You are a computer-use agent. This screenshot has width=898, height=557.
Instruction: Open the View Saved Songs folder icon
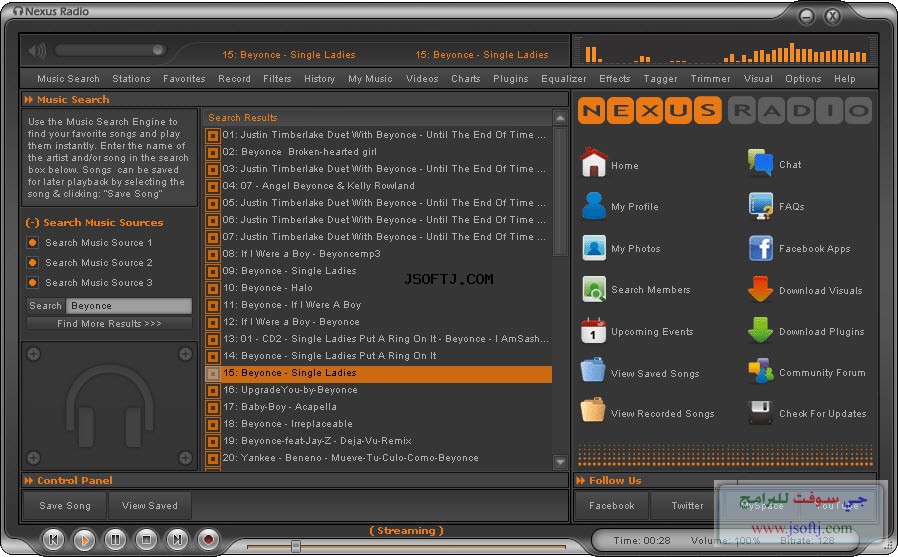tap(593, 370)
